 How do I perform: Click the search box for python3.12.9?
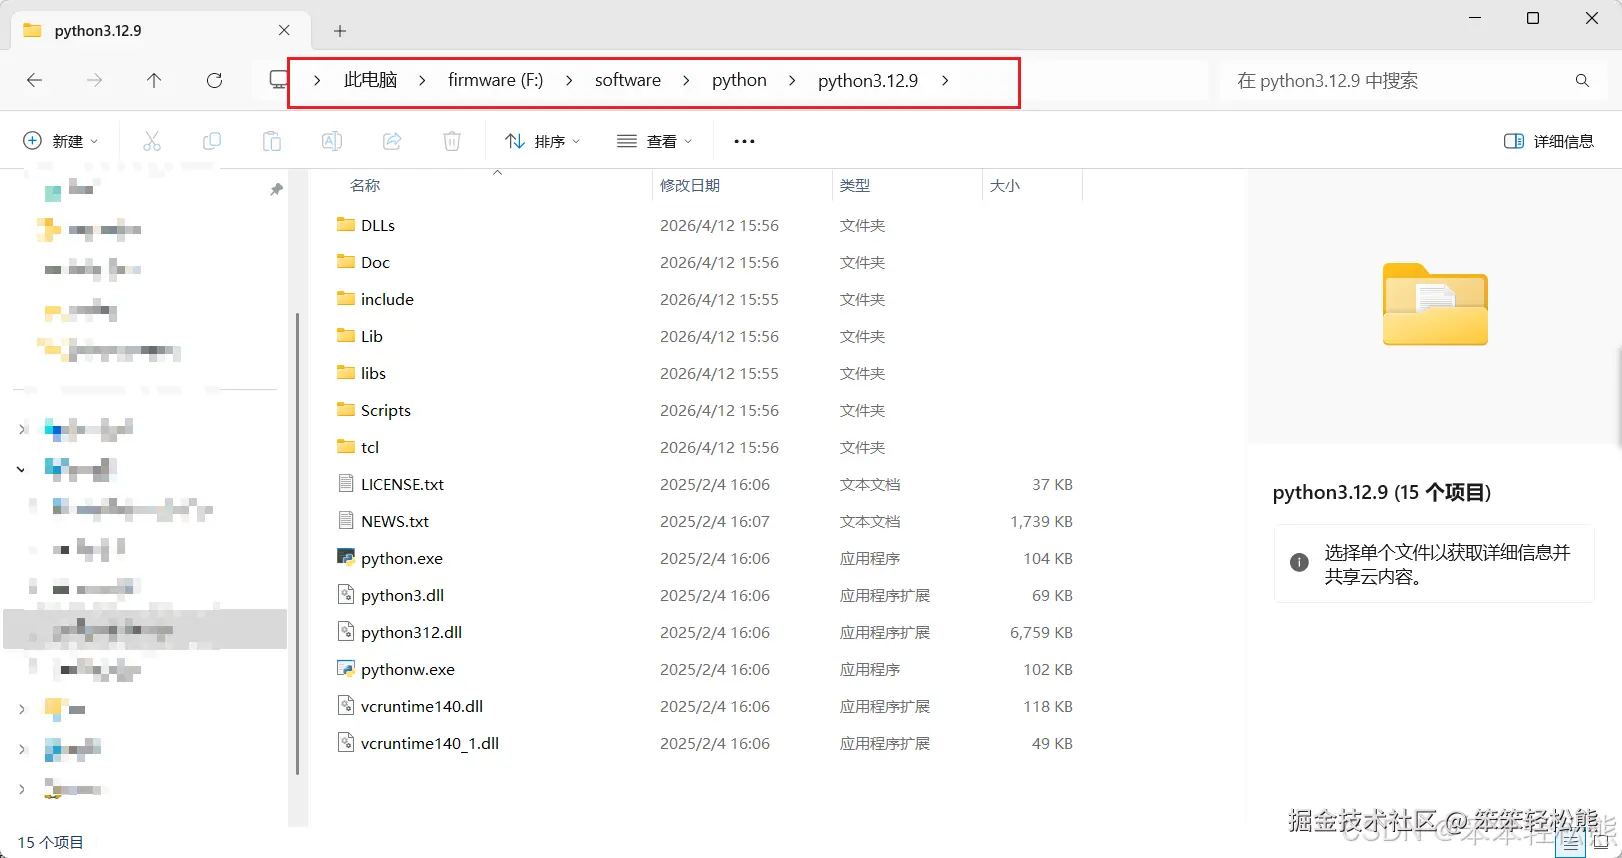pos(1413,81)
